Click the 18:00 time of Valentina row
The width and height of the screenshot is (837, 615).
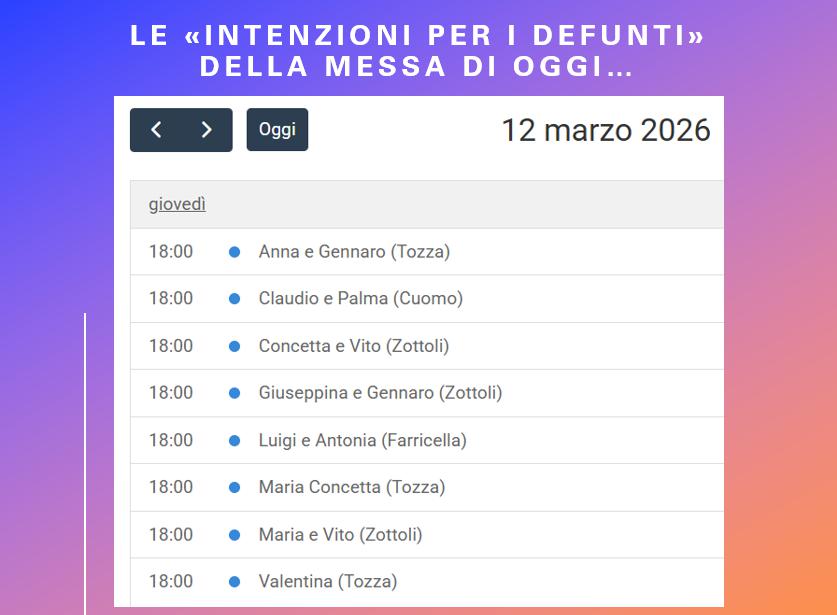click(171, 581)
